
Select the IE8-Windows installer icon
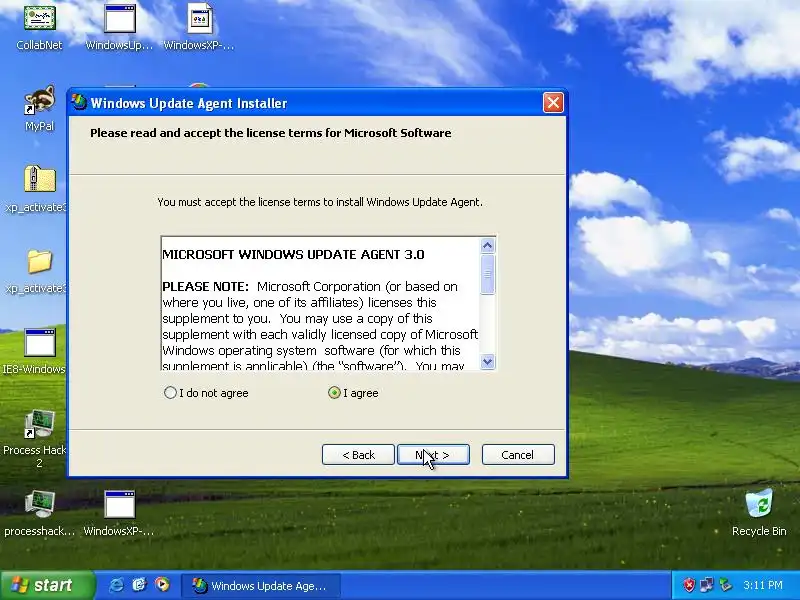point(35,351)
